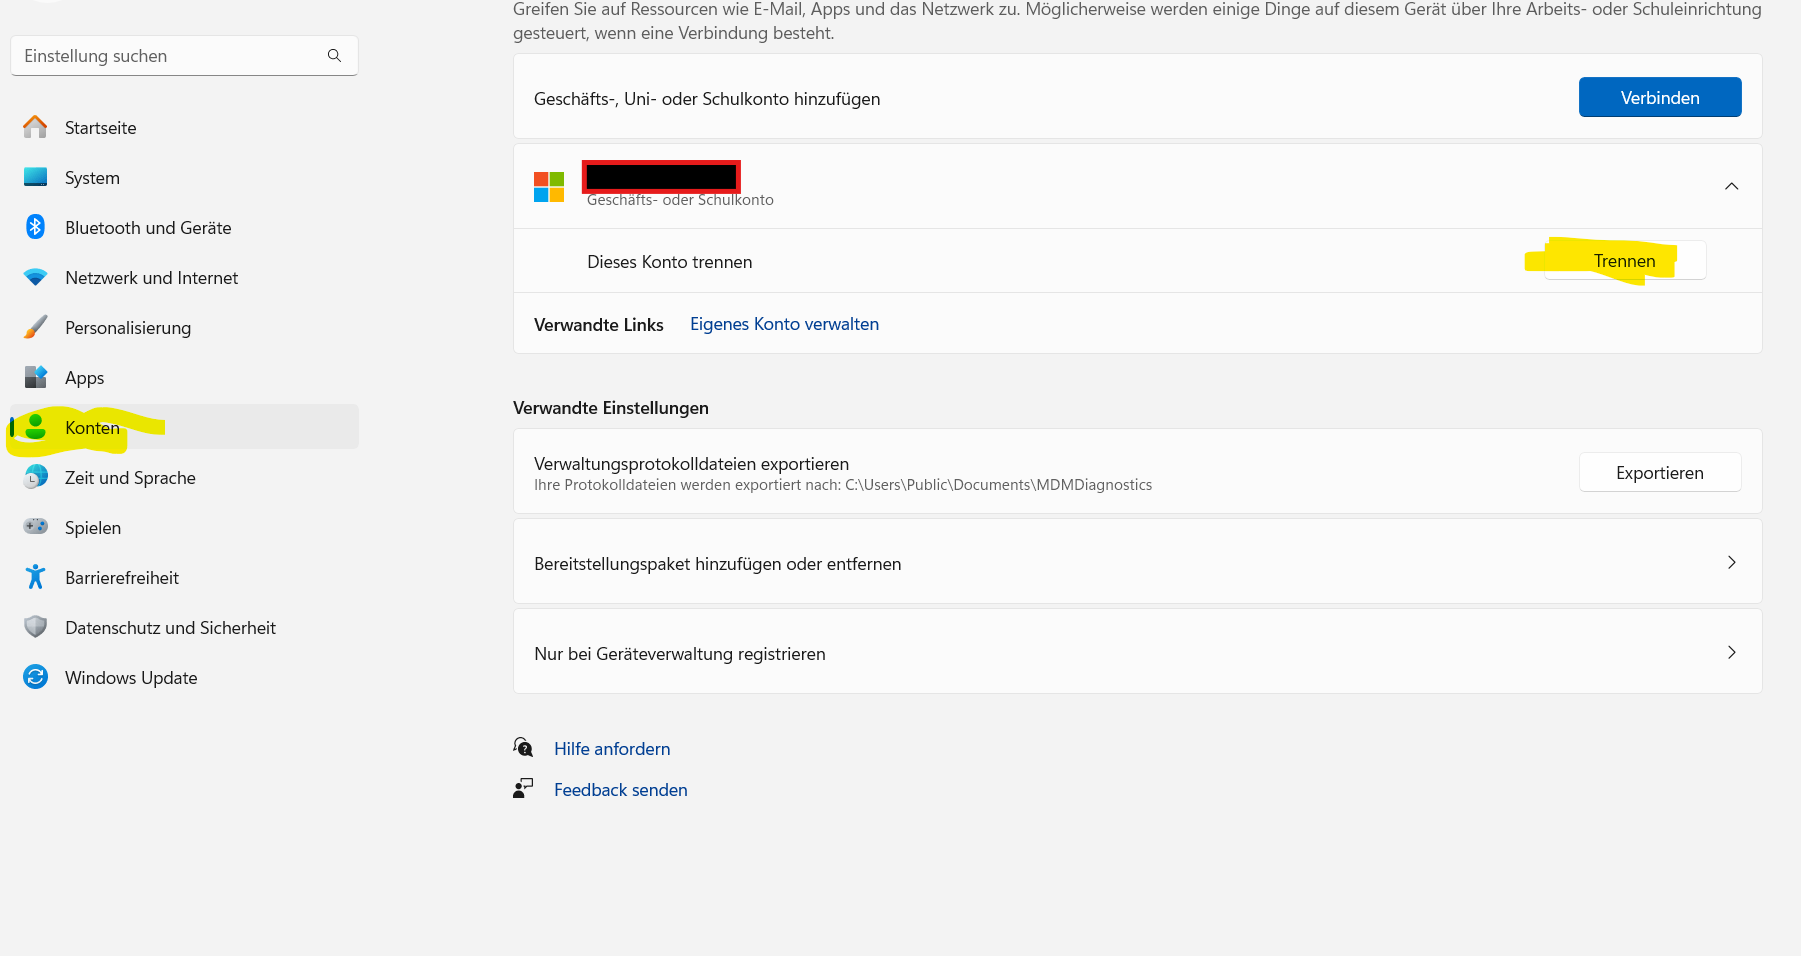Click the Barrierefreiheit accessibility icon
The image size is (1801, 956).
coord(35,577)
